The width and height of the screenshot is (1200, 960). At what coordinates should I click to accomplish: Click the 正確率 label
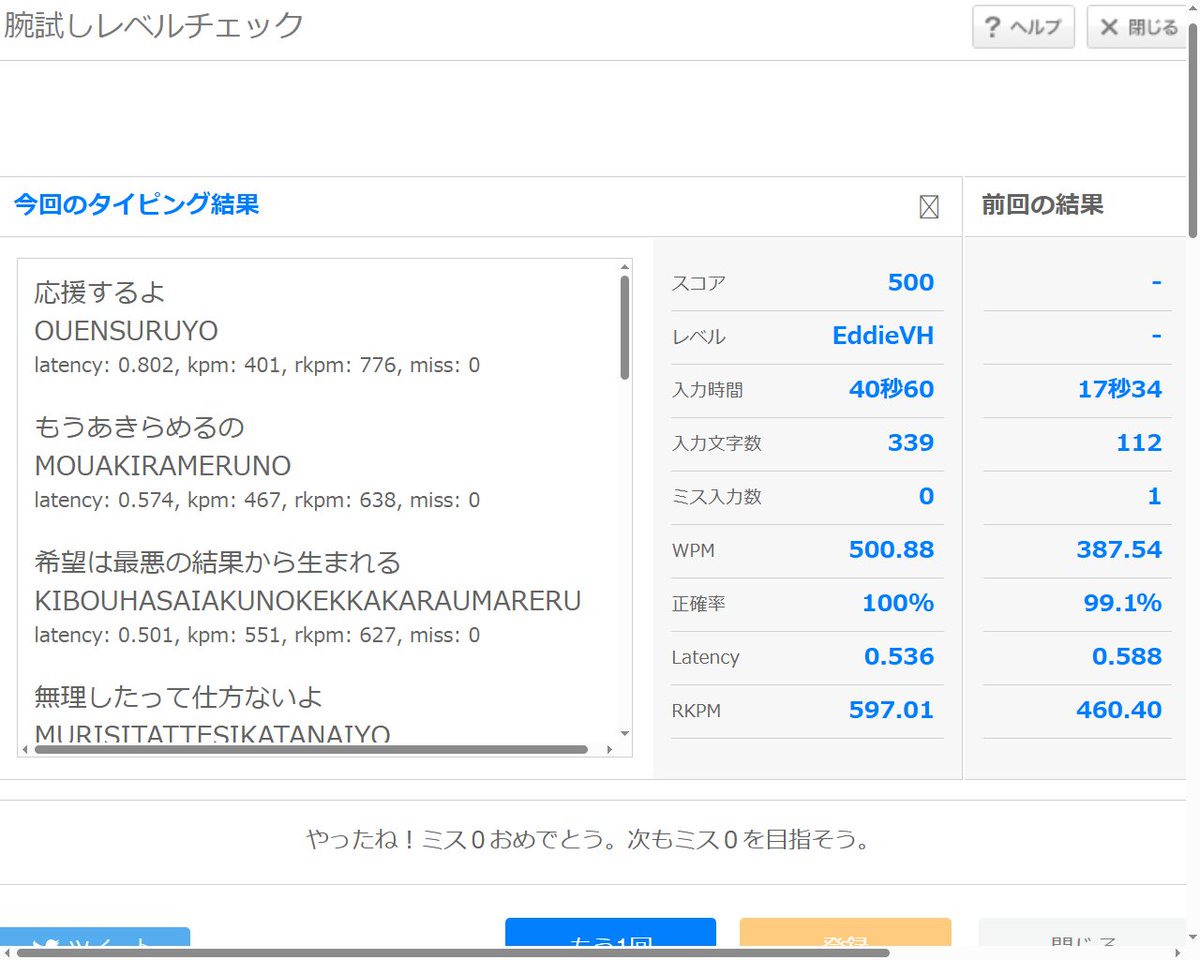point(698,604)
